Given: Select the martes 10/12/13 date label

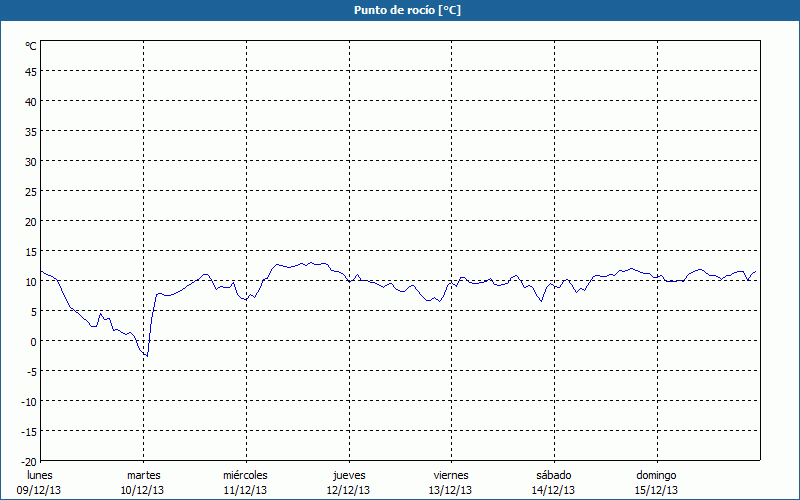Looking at the screenshot, I should tap(143, 482).
